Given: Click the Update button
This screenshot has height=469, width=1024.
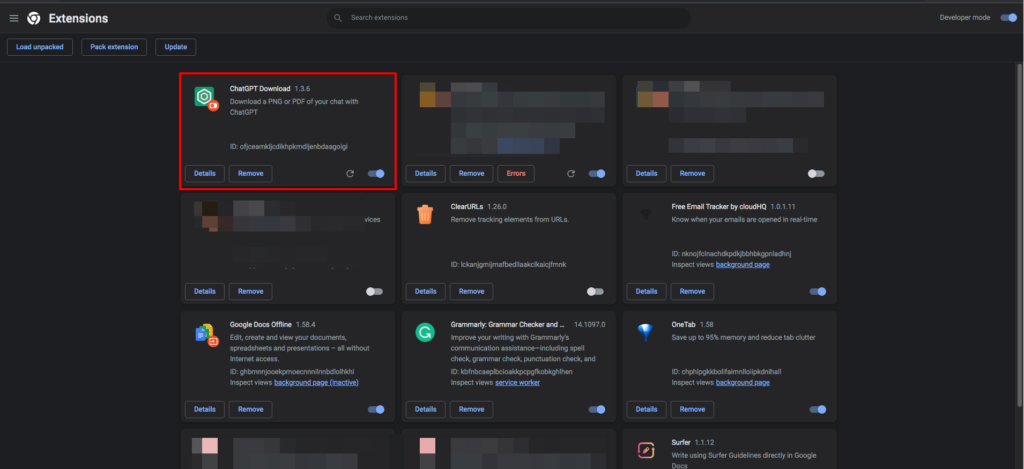Looking at the screenshot, I should [176, 47].
